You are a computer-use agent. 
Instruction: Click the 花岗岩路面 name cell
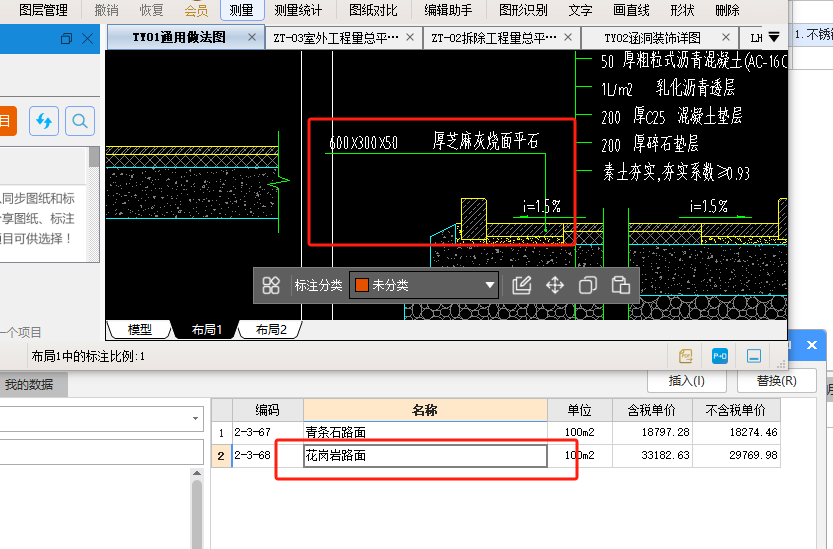[425, 455]
